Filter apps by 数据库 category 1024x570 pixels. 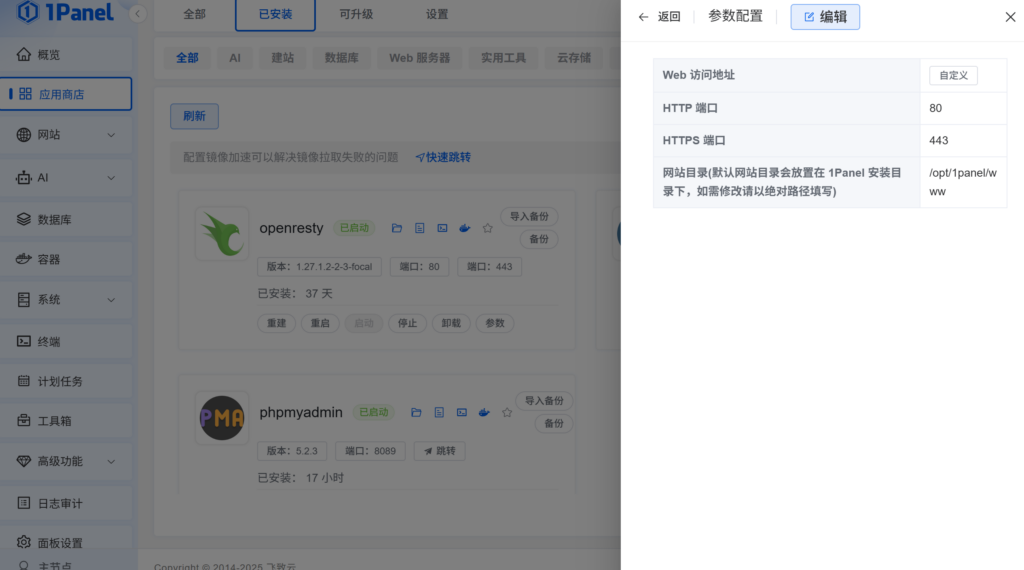(342, 58)
